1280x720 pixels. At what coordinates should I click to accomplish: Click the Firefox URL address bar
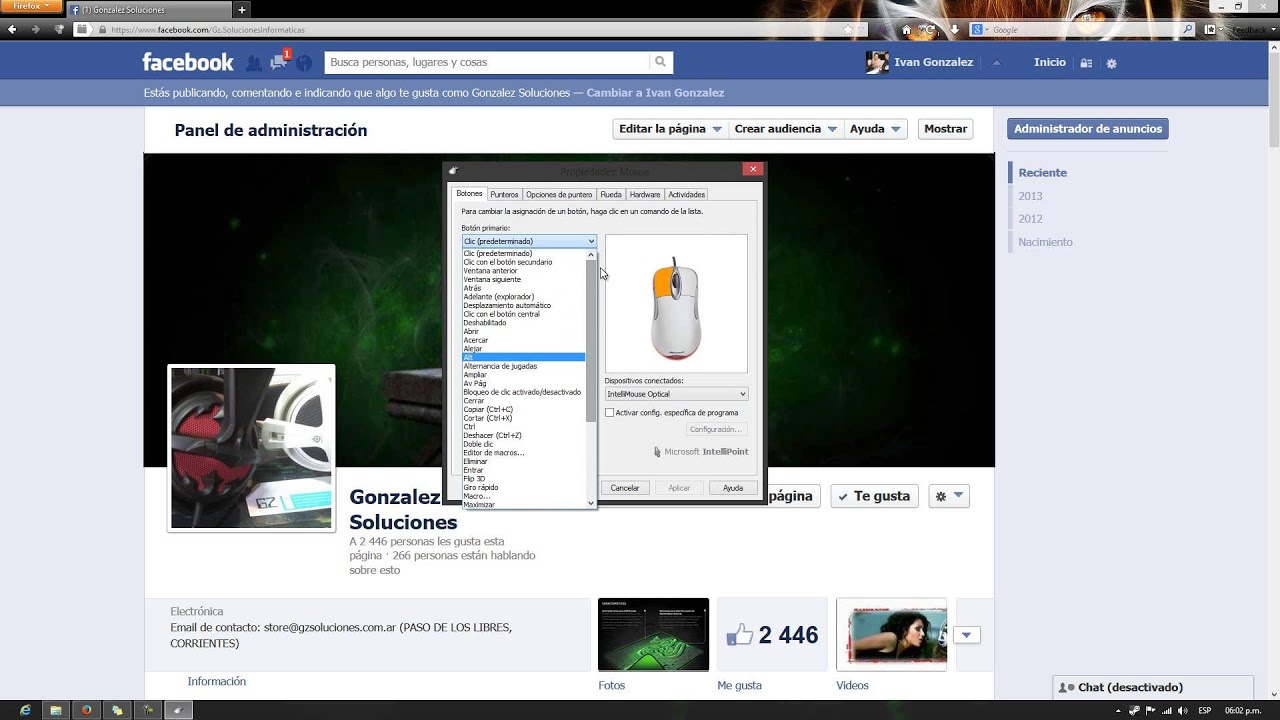tap(470, 30)
